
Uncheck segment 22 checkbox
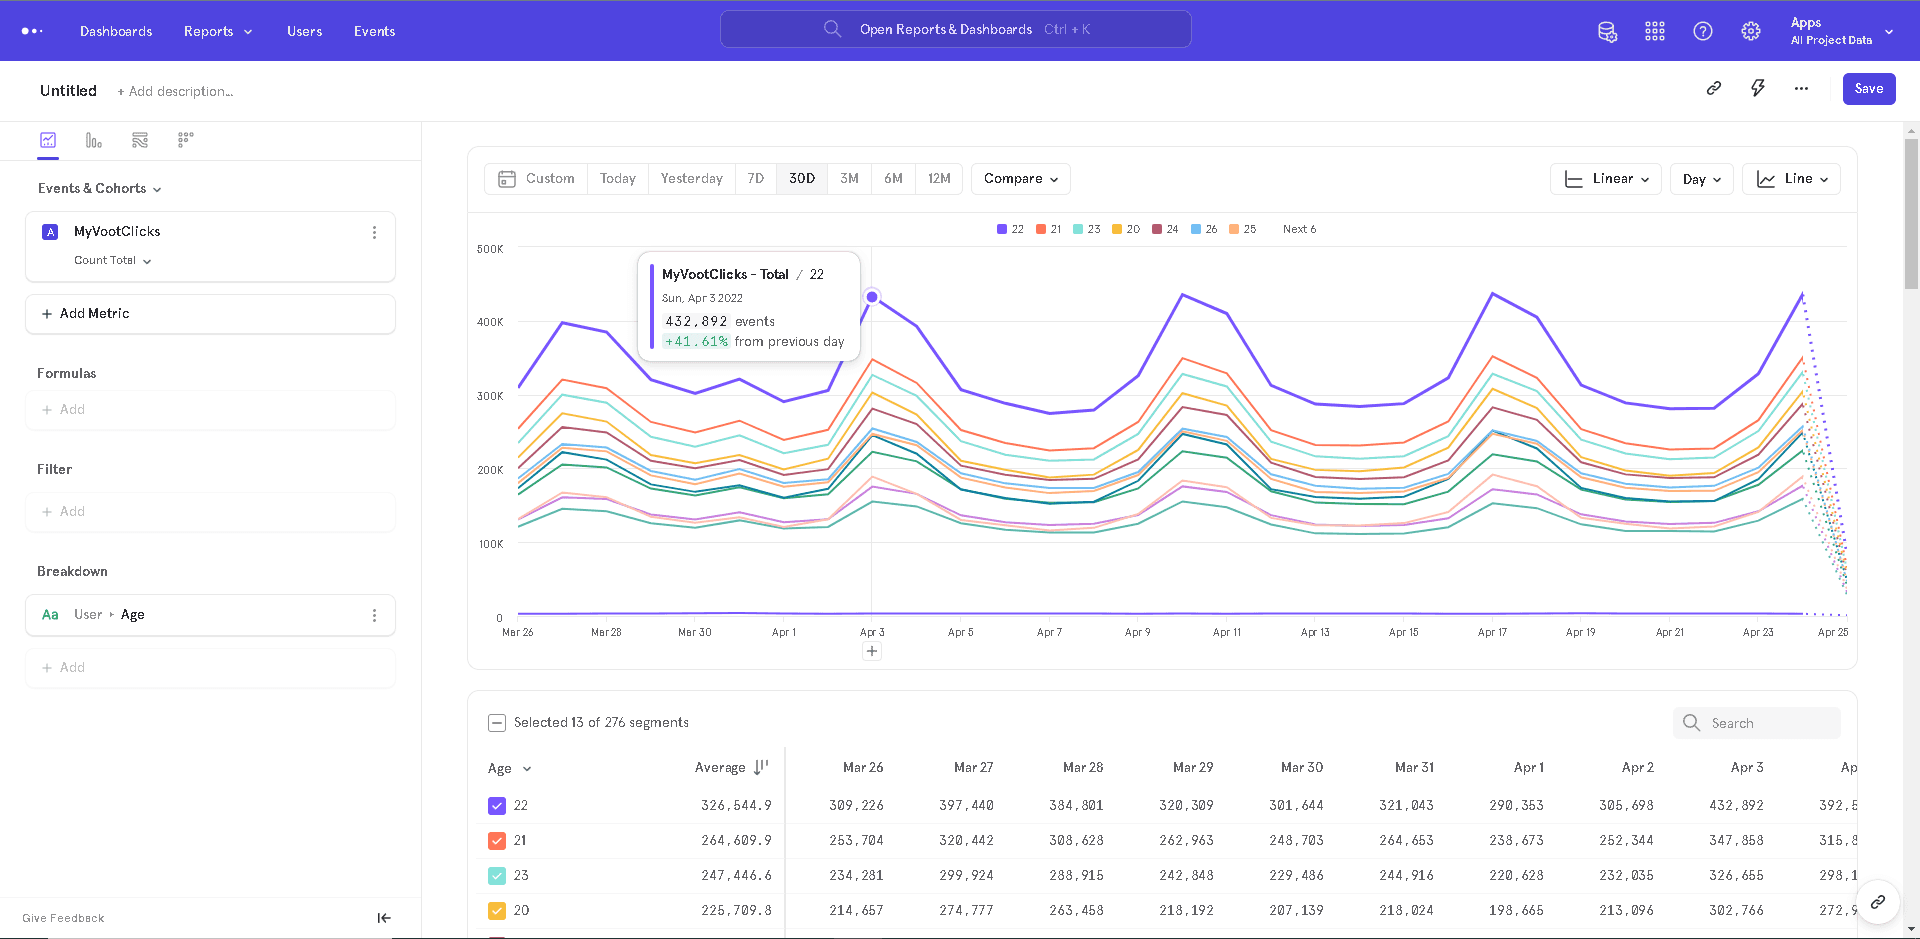pyautogui.click(x=497, y=805)
